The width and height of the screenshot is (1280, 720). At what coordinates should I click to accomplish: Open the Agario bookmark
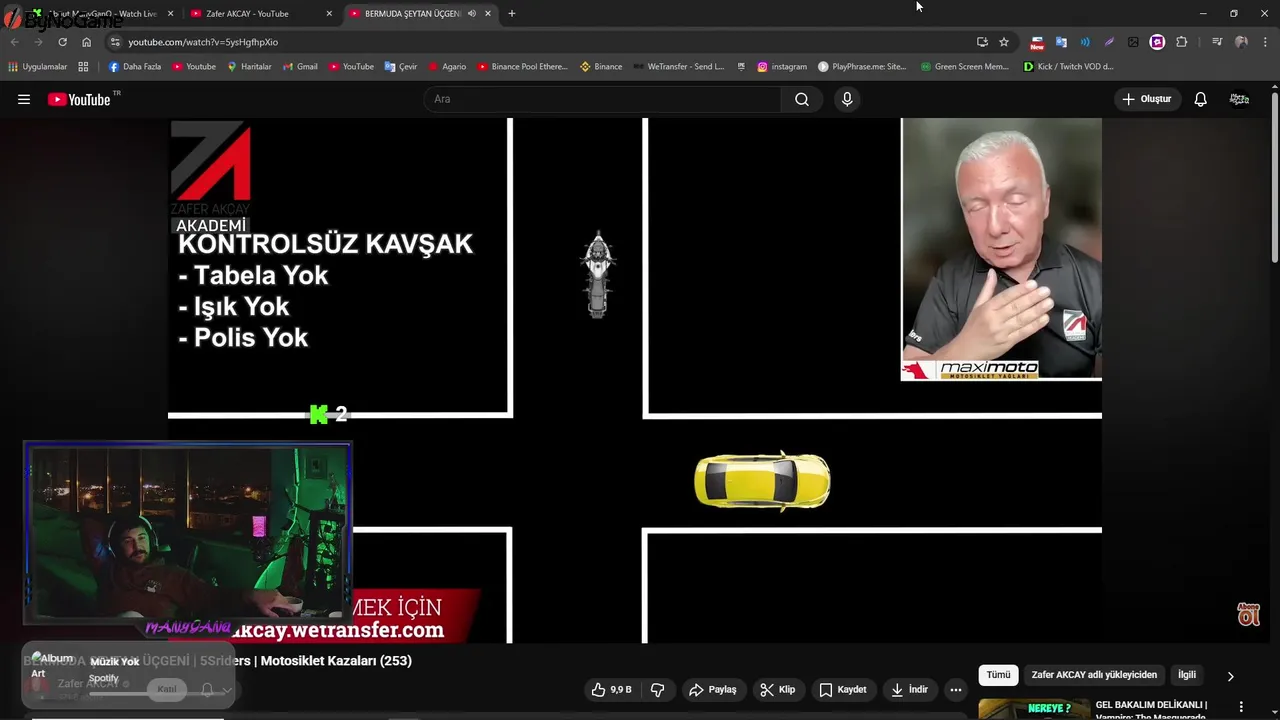click(x=447, y=67)
